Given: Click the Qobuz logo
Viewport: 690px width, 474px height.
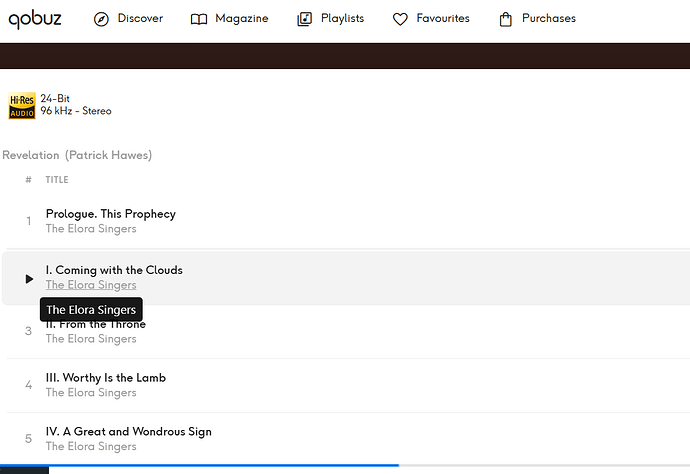Looking at the screenshot, I should click(35, 19).
